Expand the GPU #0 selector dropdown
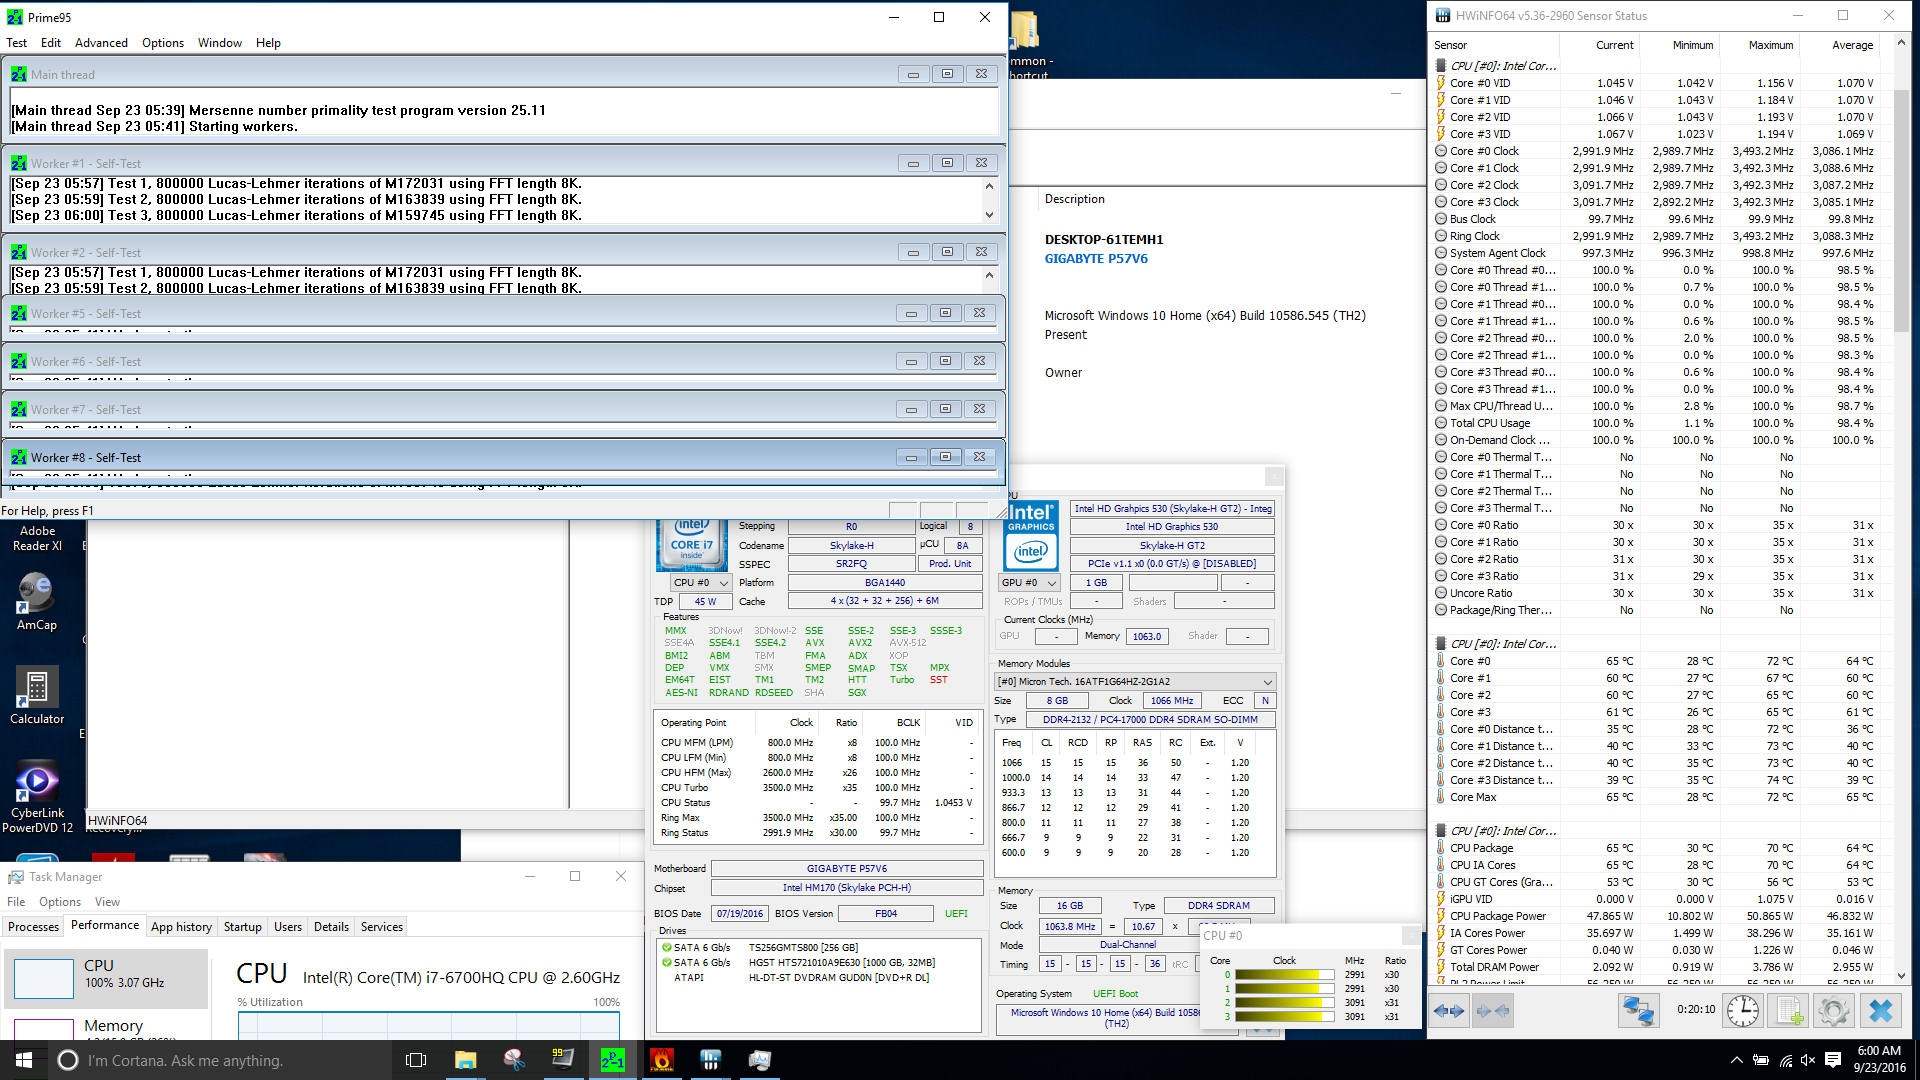Screen dimensions: 1920x1080 (1030, 582)
